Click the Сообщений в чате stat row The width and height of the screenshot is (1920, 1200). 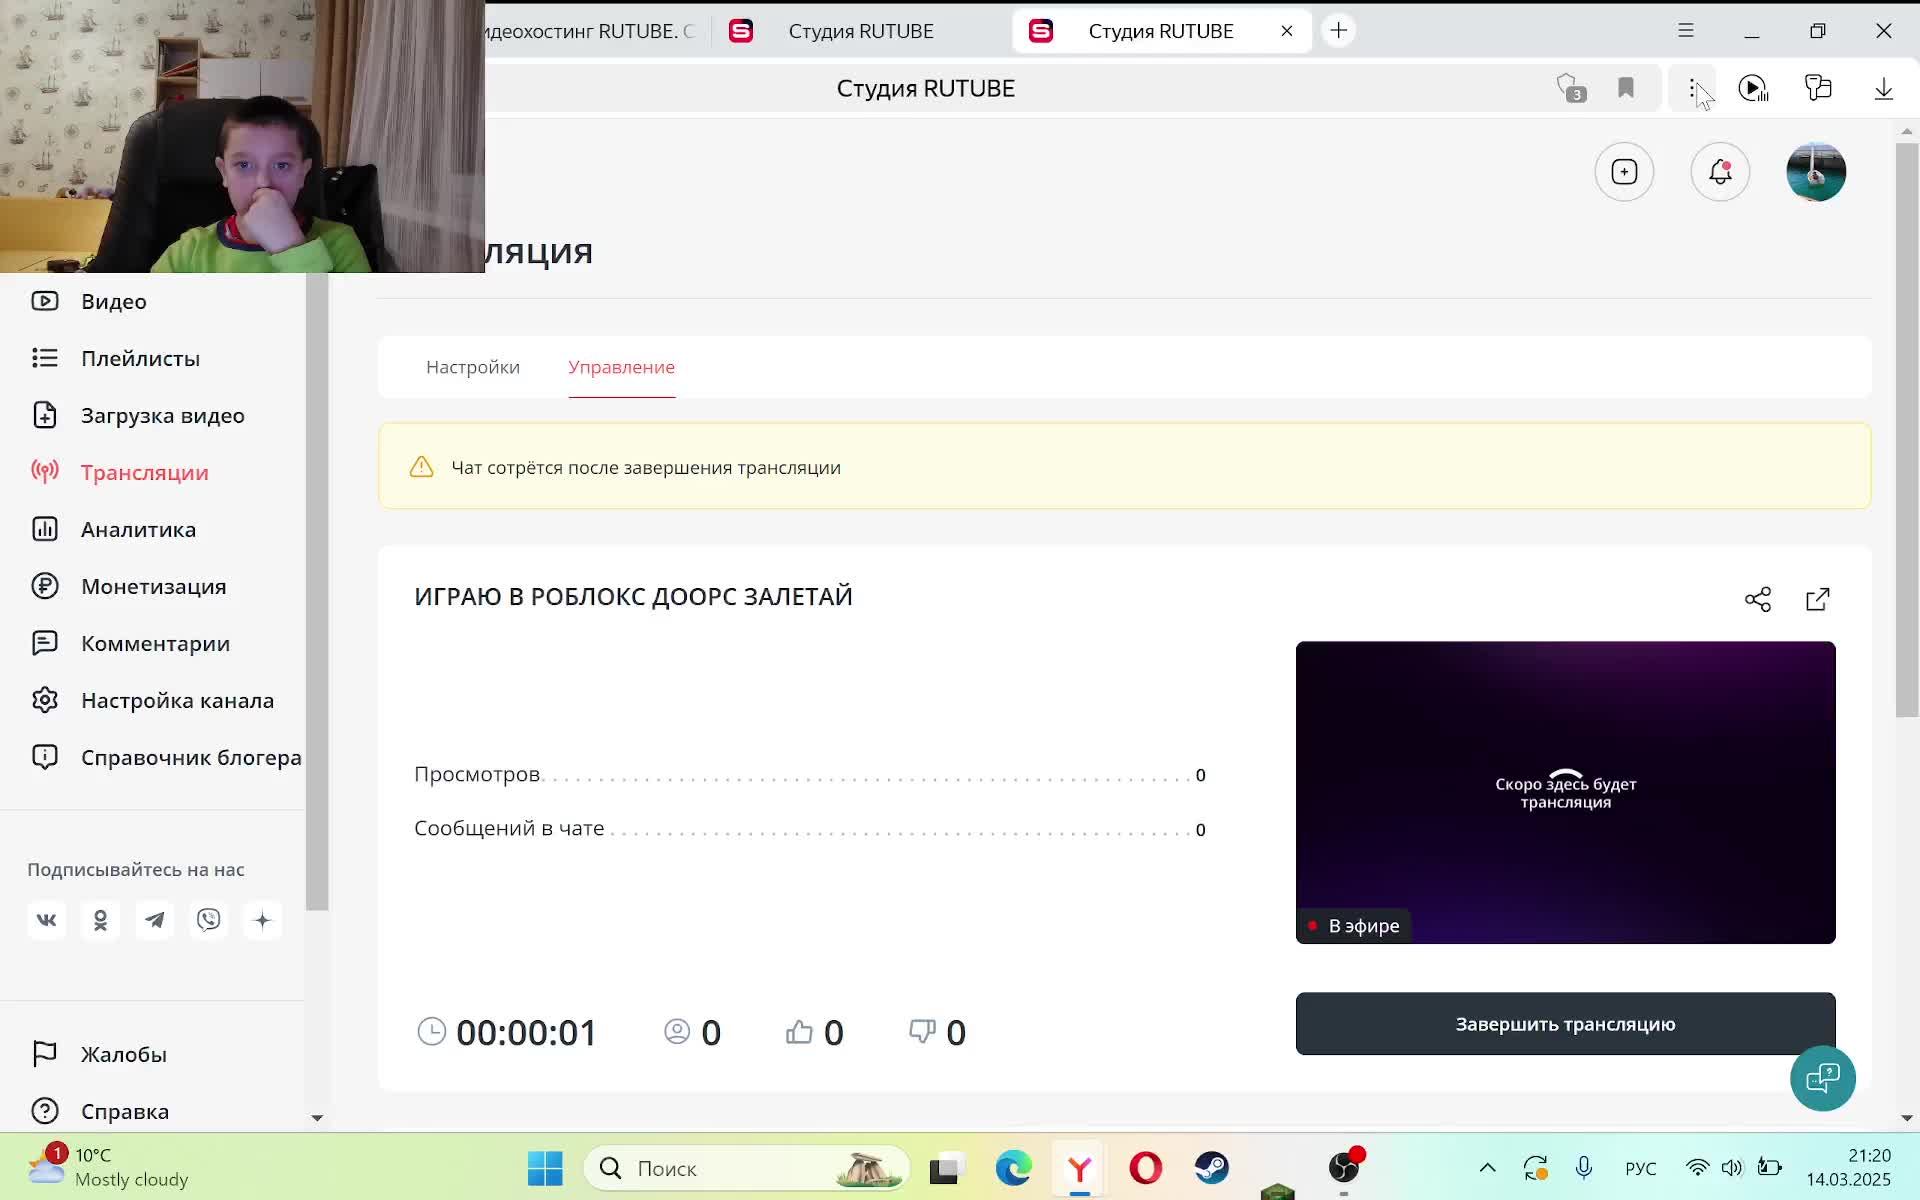(810, 829)
